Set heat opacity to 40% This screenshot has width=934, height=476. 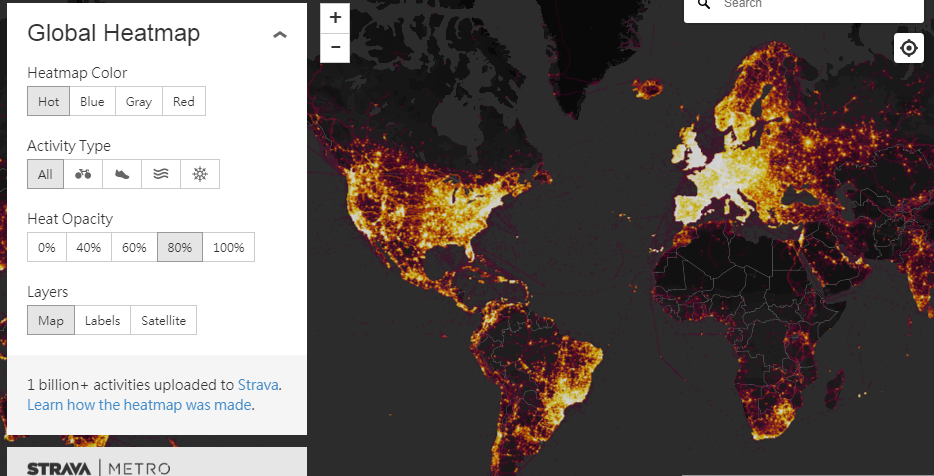pyautogui.click(x=89, y=247)
